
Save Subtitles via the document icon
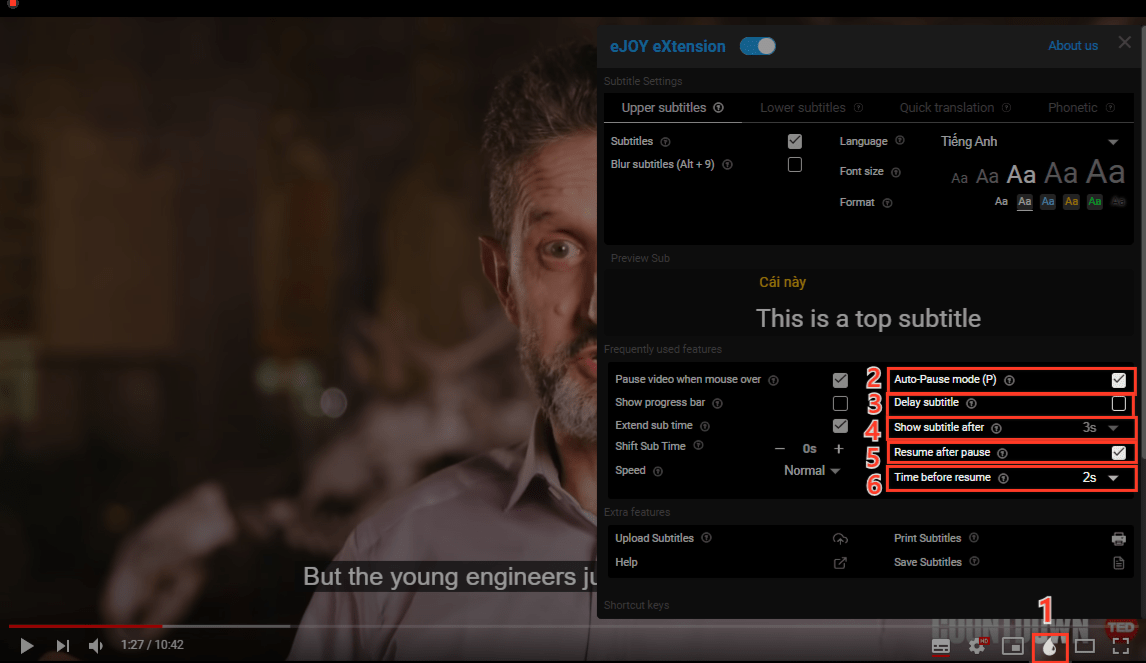pos(1119,562)
